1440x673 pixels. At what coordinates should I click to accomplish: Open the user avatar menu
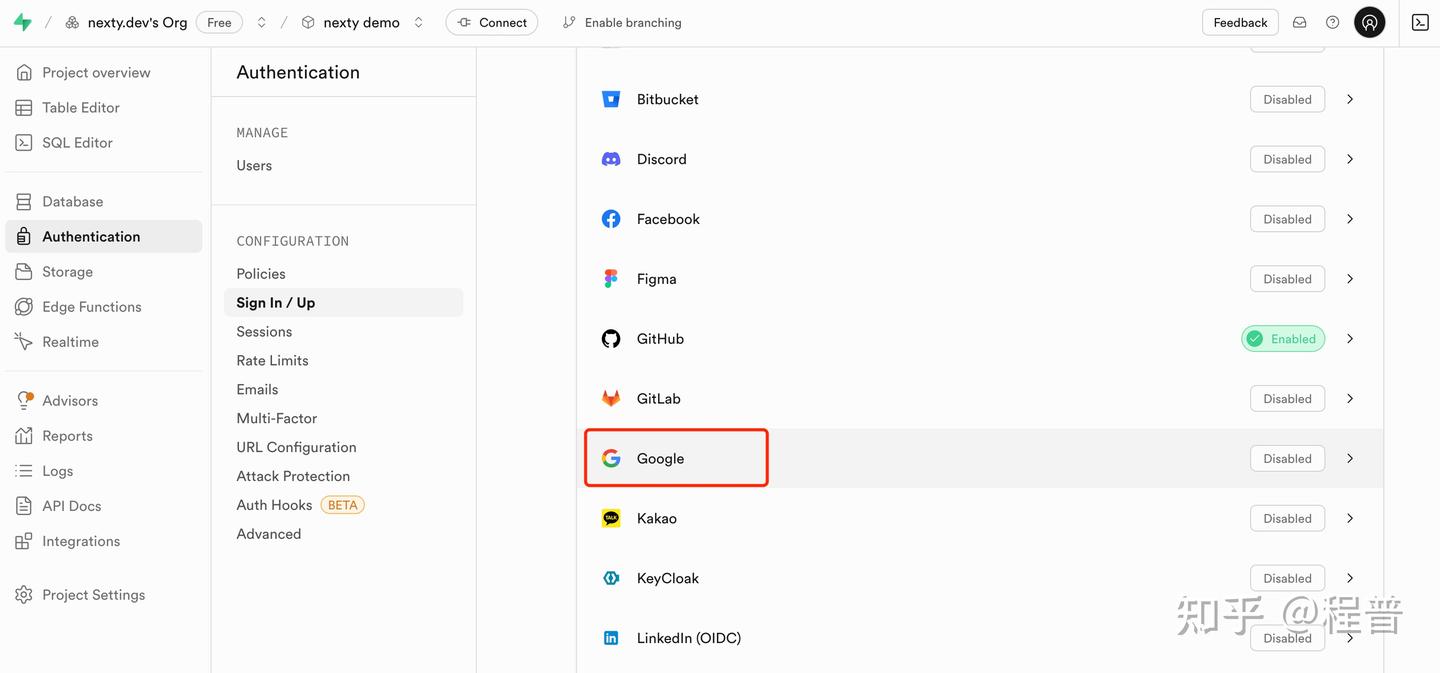[x=1369, y=22]
